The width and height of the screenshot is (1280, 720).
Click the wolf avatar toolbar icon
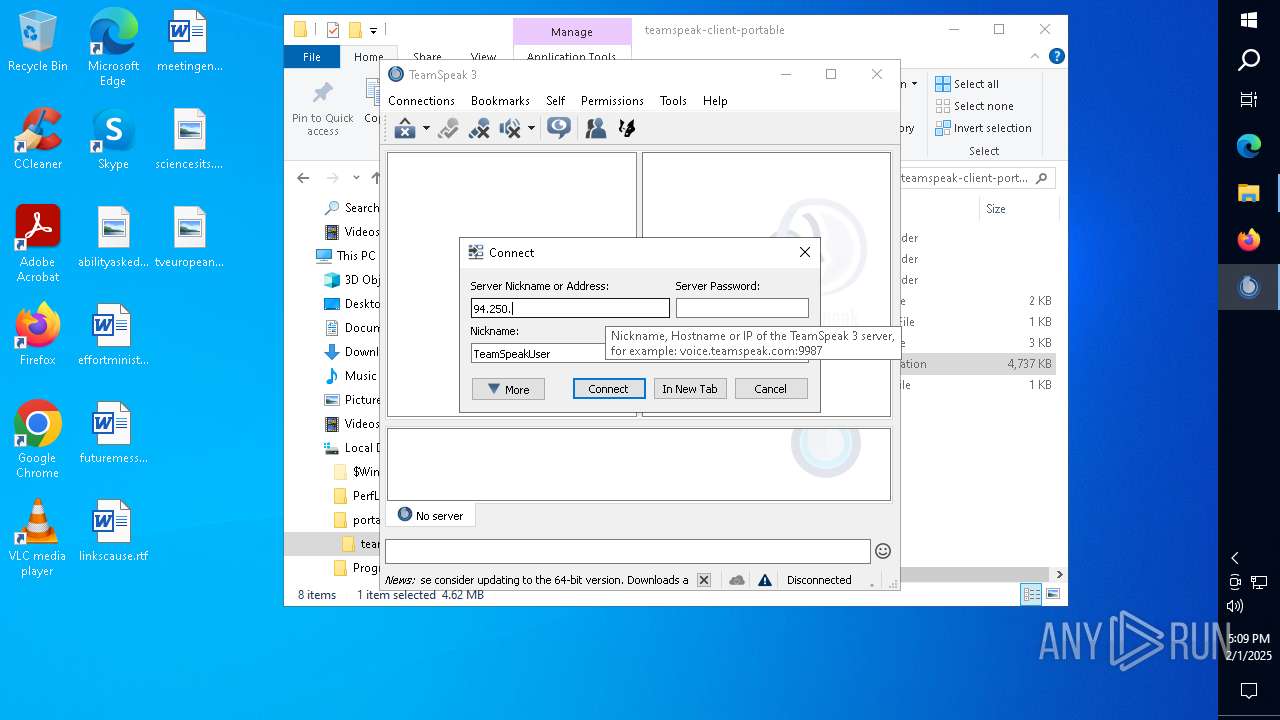point(627,128)
